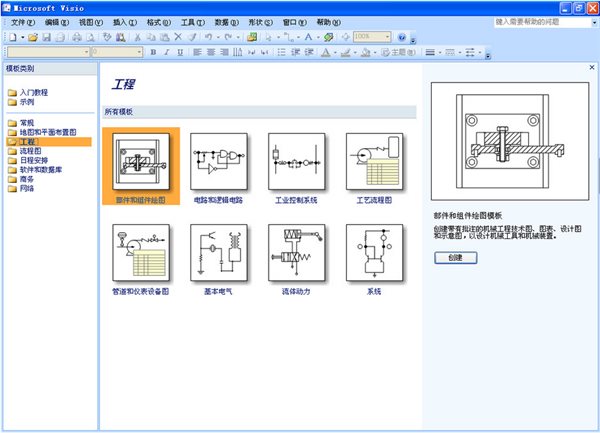Click the Paste icon in toolbar
Screen dimensions: 600x433
tap(165, 37)
